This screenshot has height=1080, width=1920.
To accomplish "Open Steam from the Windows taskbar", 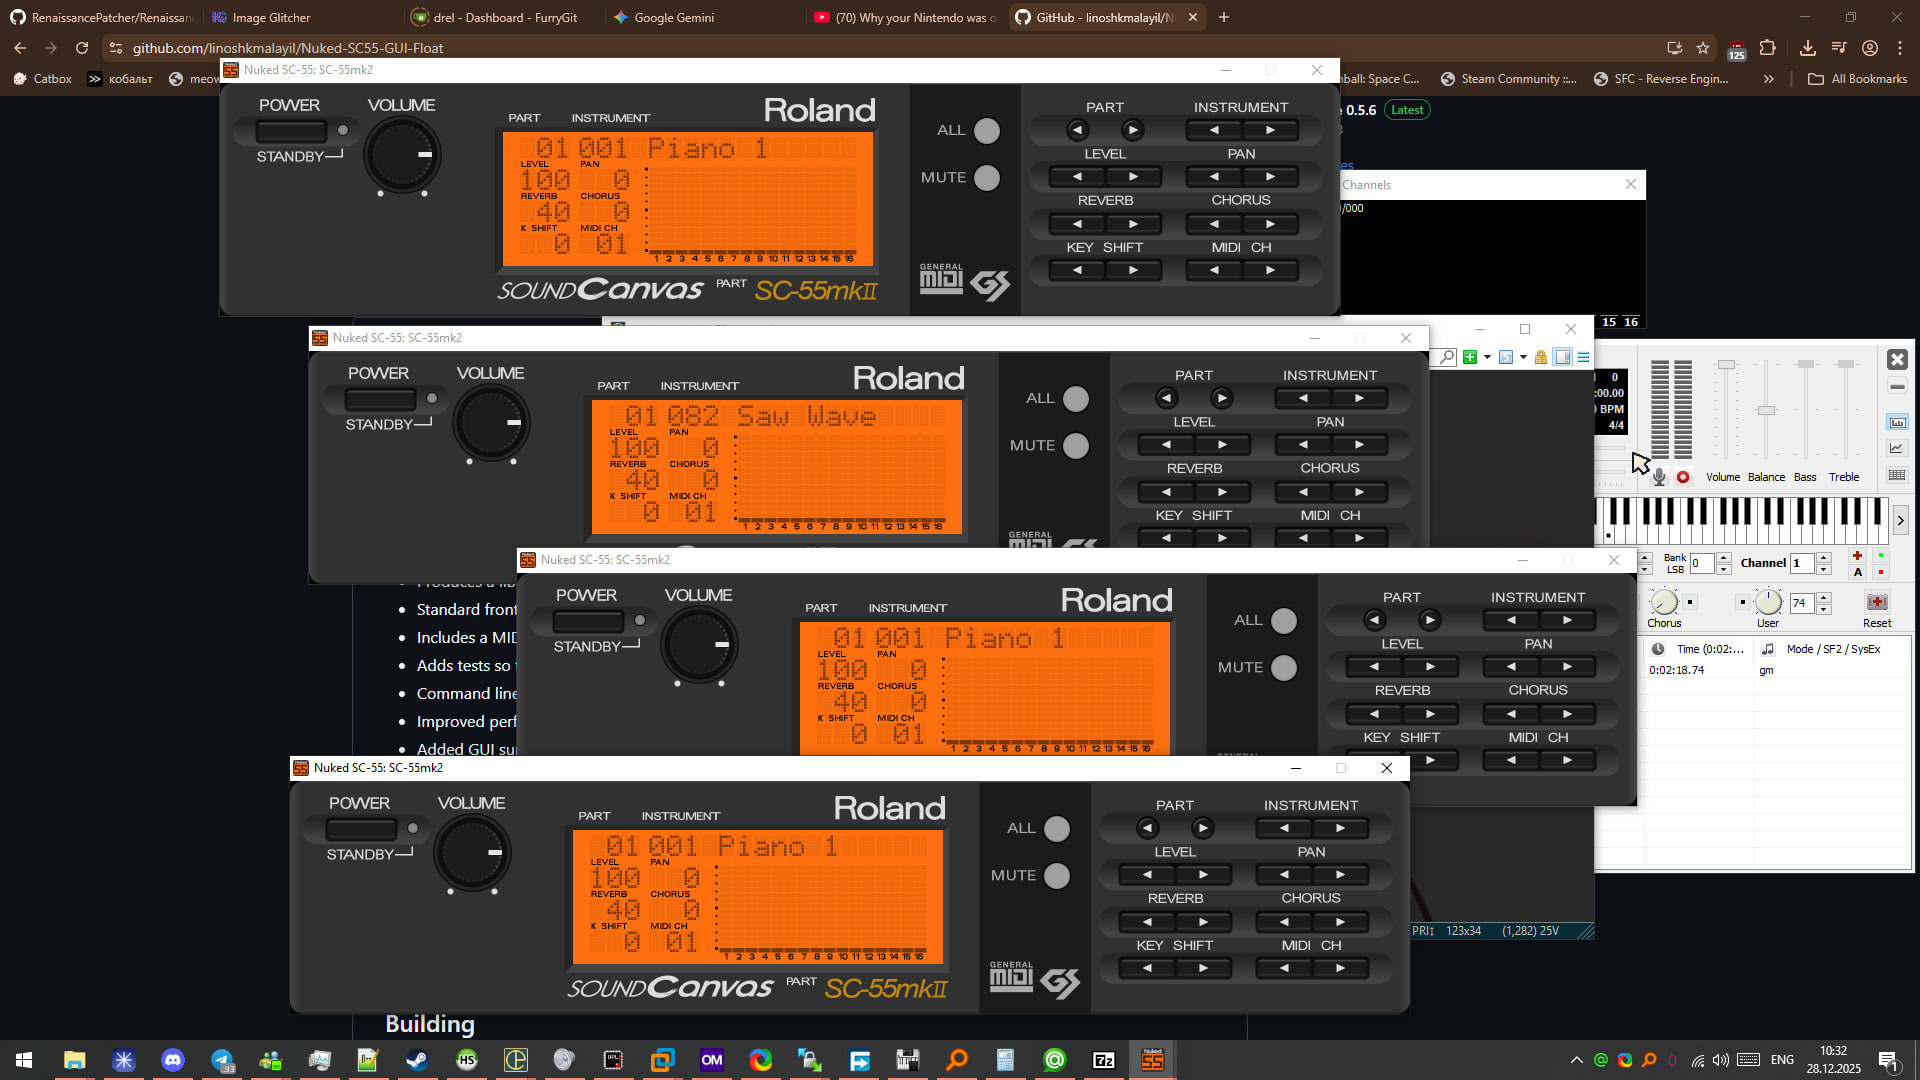I will (x=417, y=1060).
